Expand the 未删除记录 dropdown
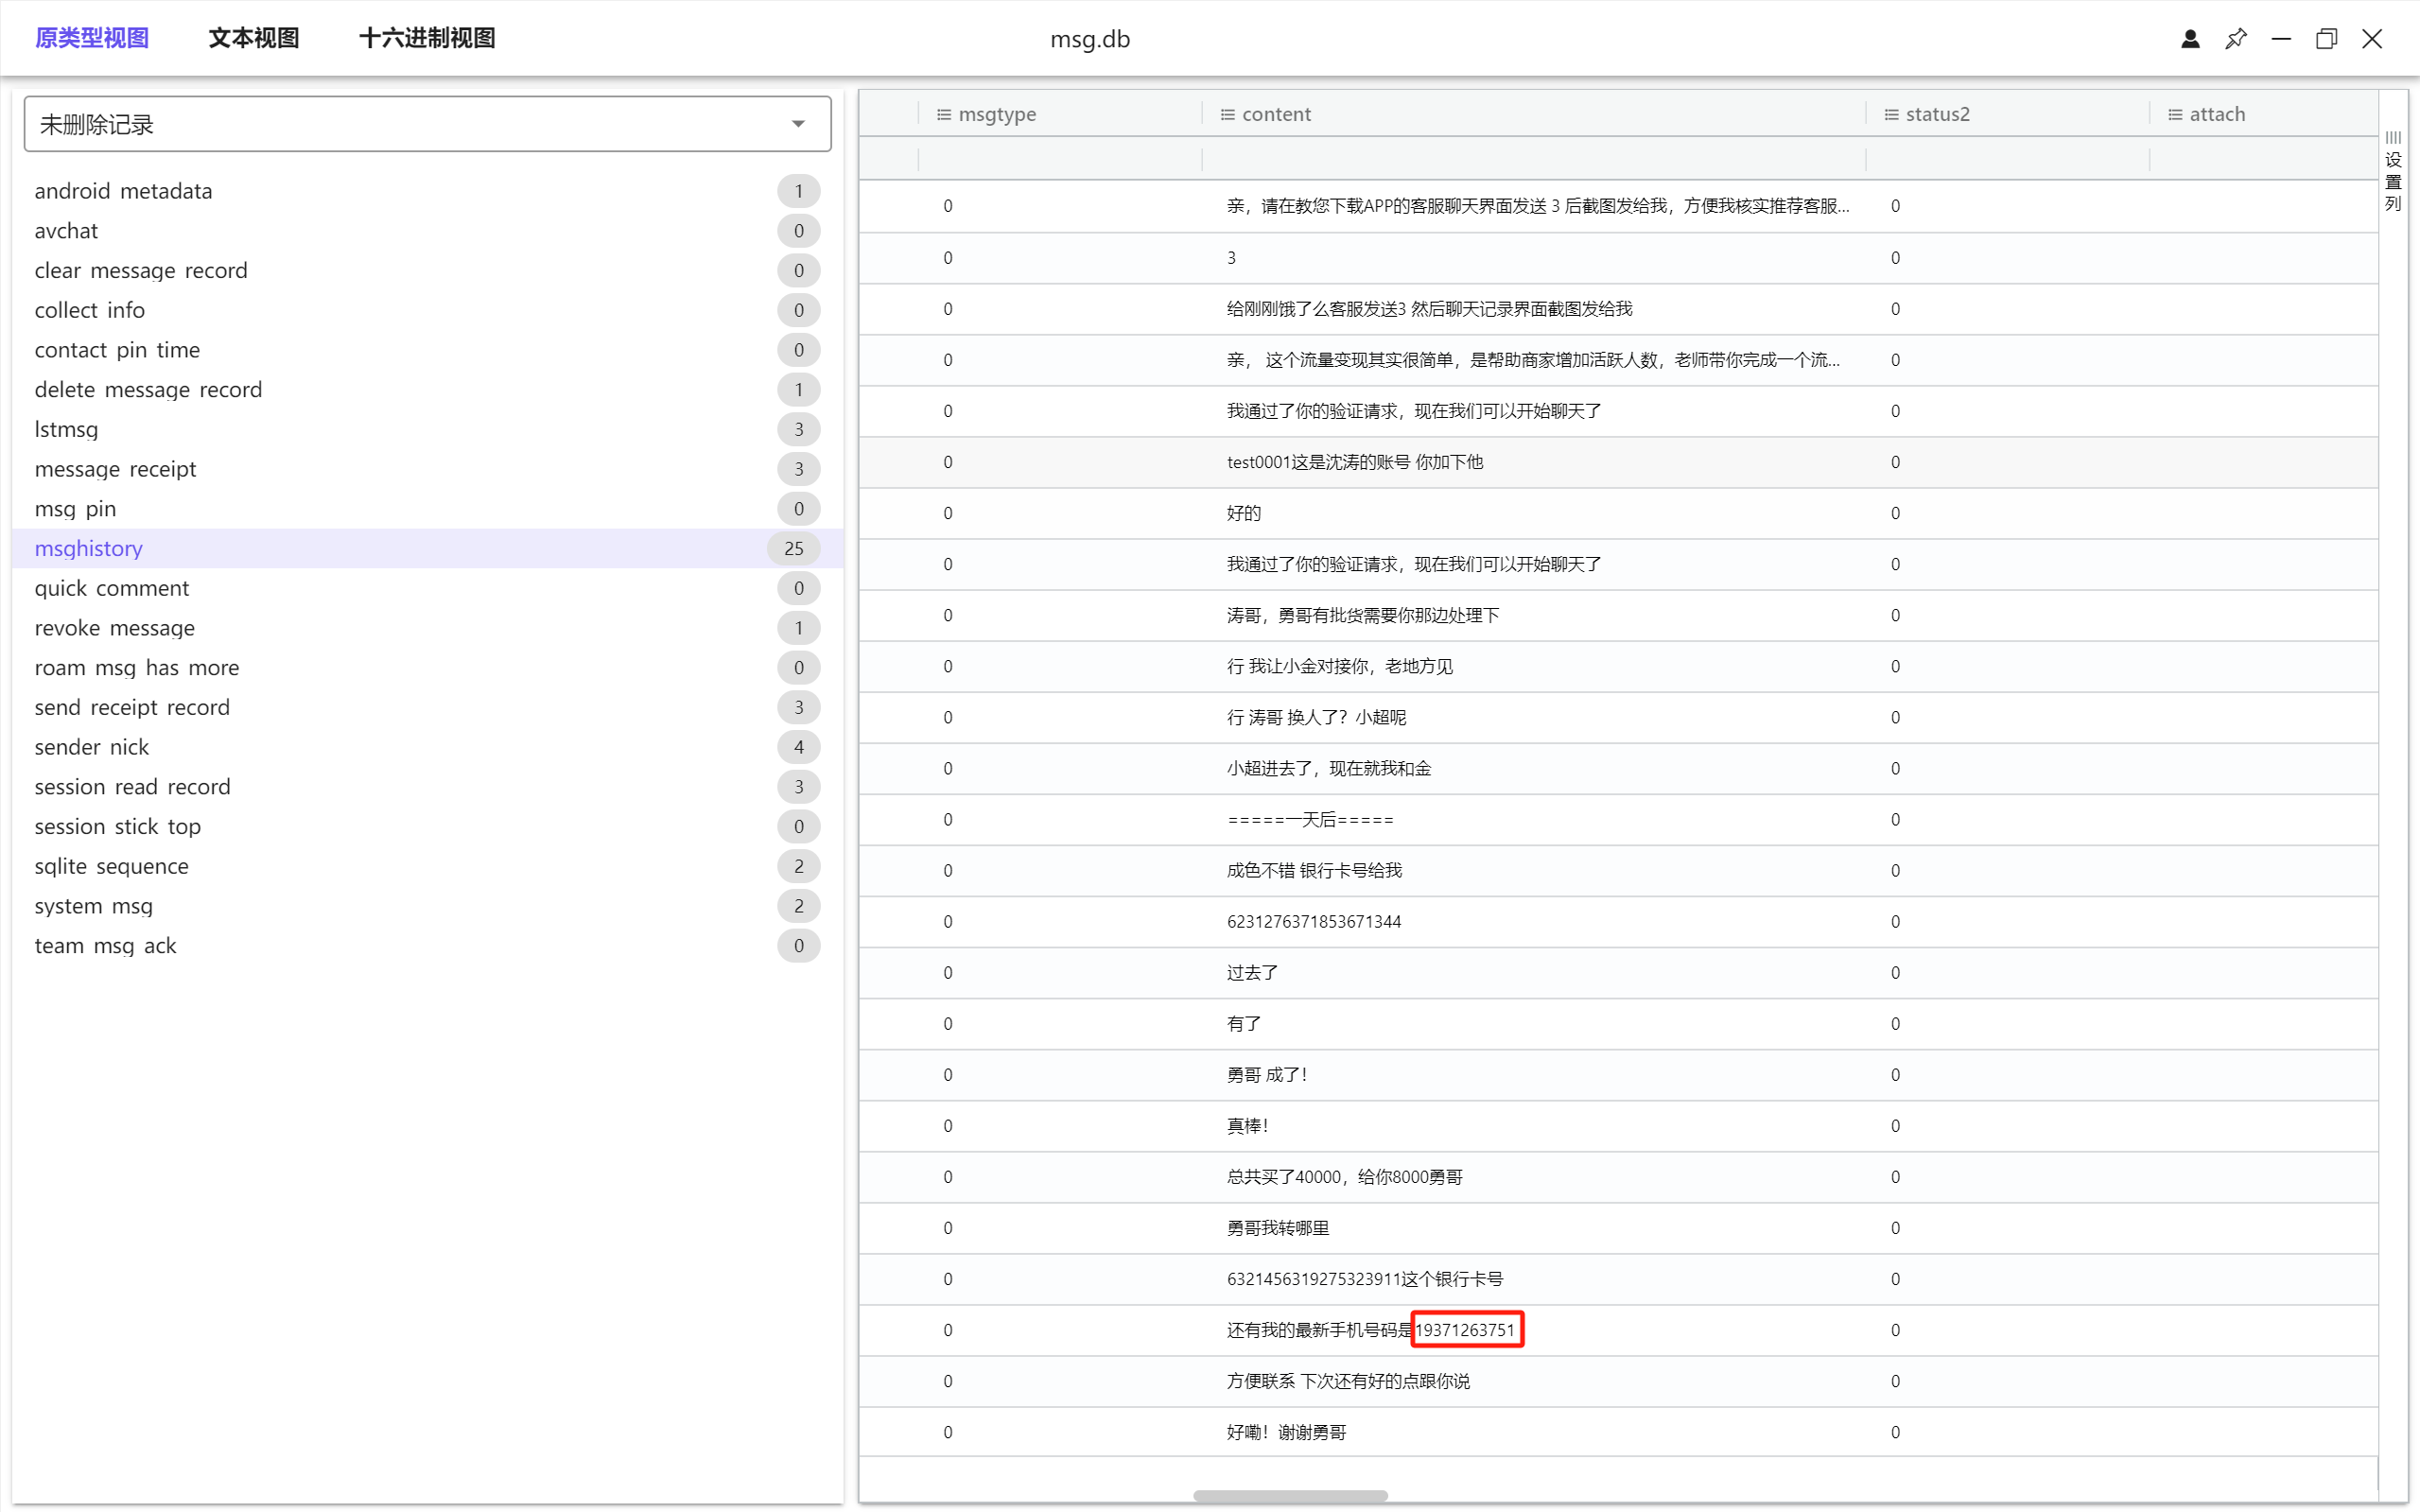2420x1512 pixels. (x=798, y=124)
